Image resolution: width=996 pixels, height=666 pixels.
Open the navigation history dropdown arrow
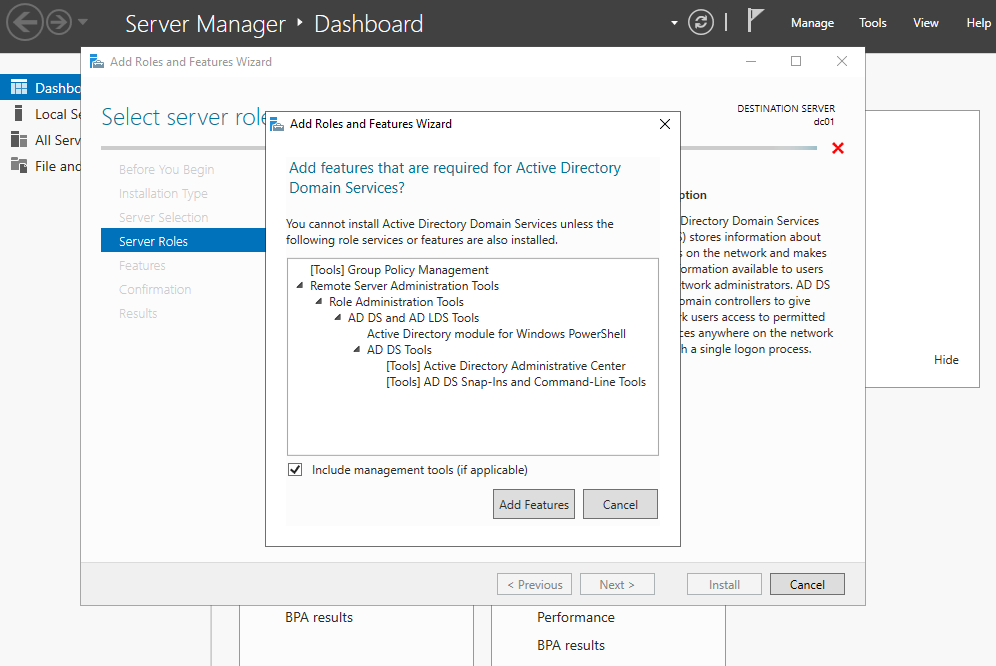(83, 22)
